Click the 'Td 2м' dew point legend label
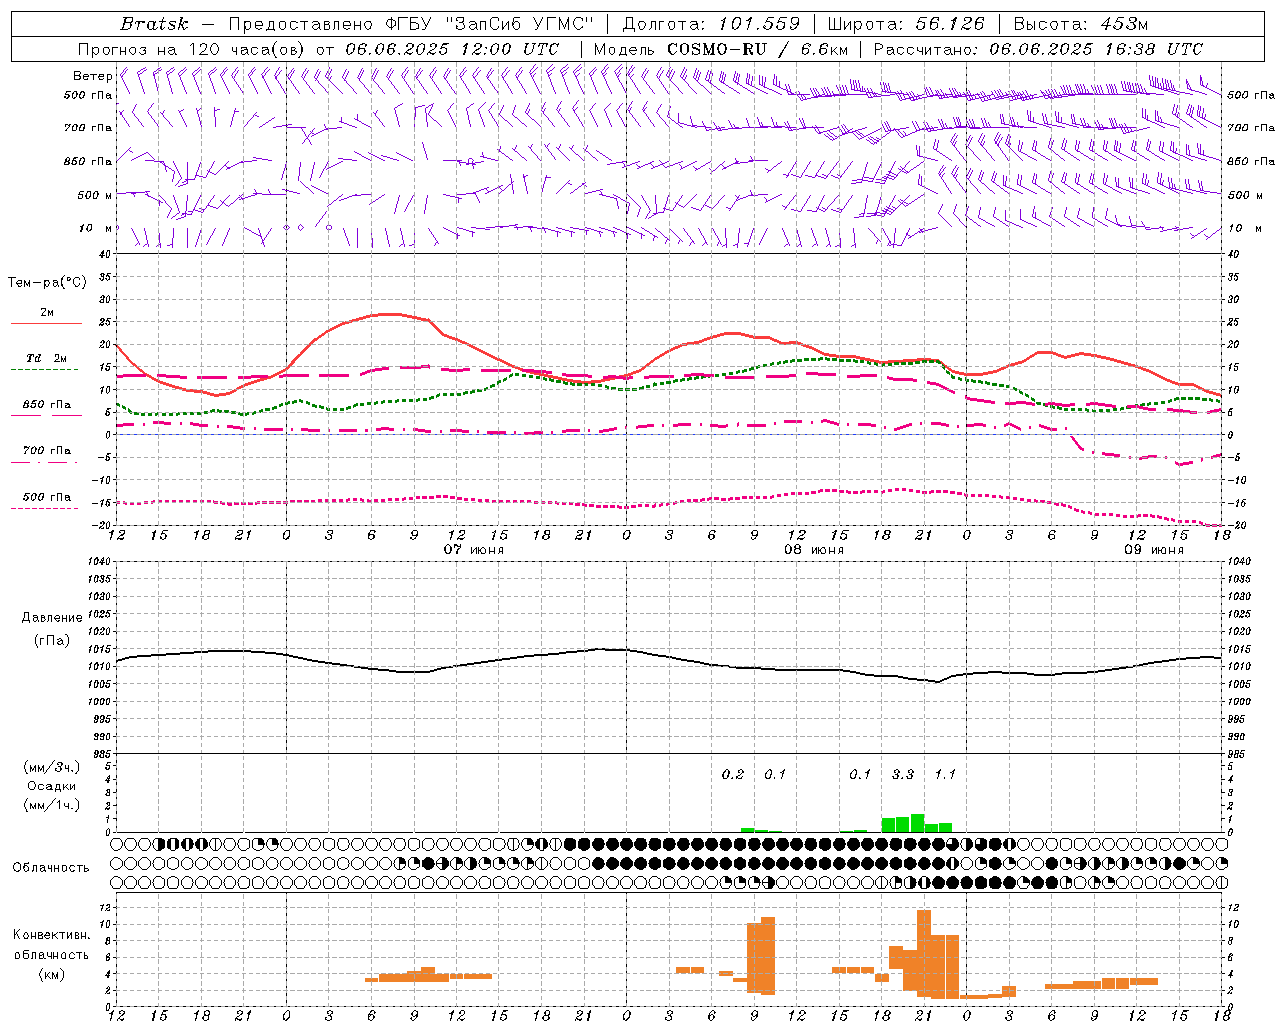This screenshot has height=1024, width=1280. (x=47, y=358)
